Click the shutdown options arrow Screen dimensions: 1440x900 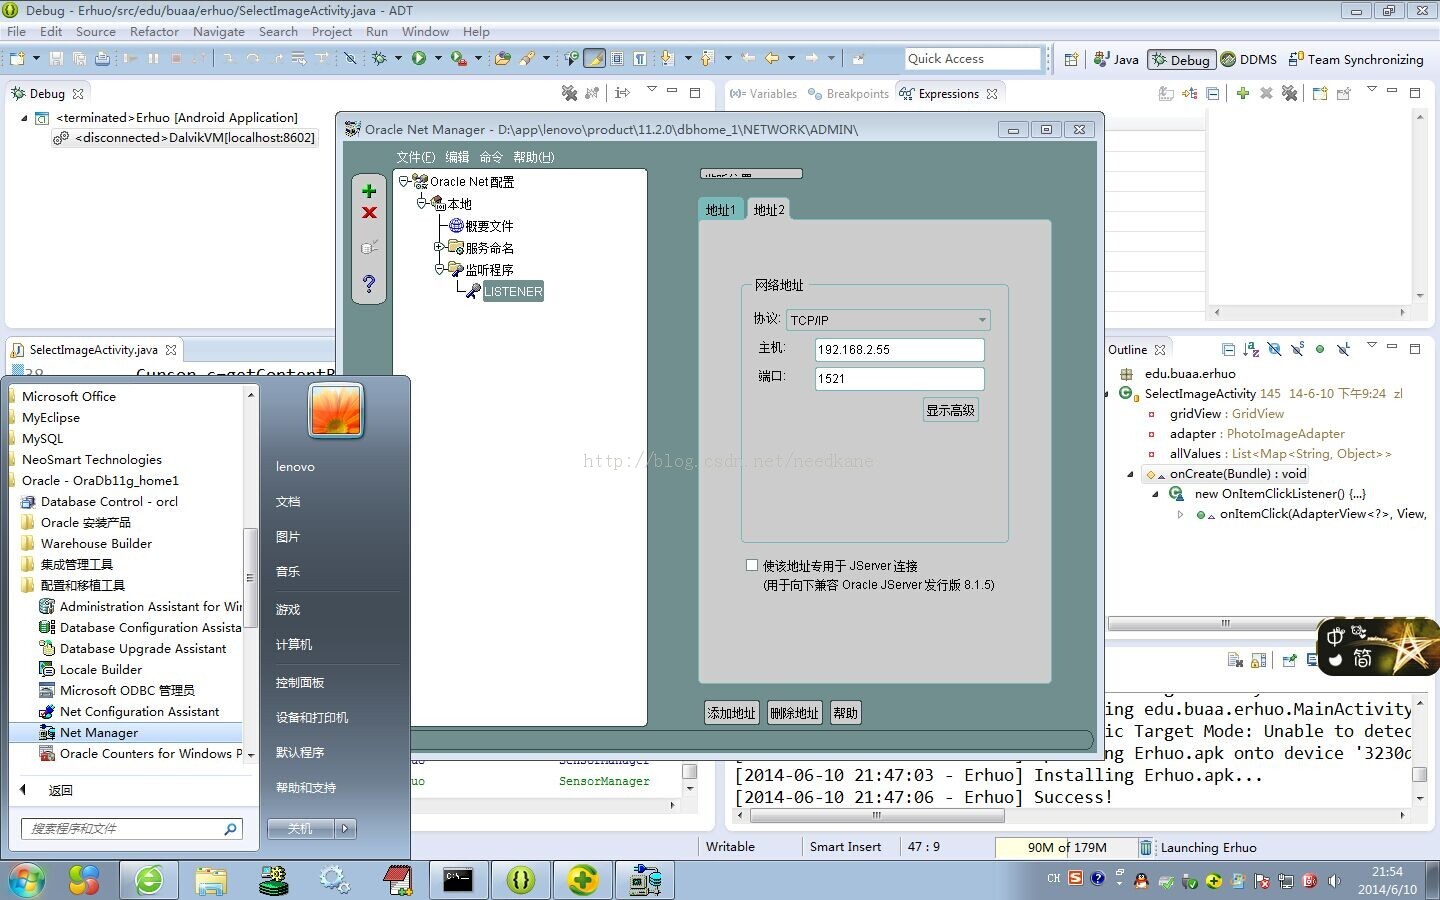(x=345, y=828)
